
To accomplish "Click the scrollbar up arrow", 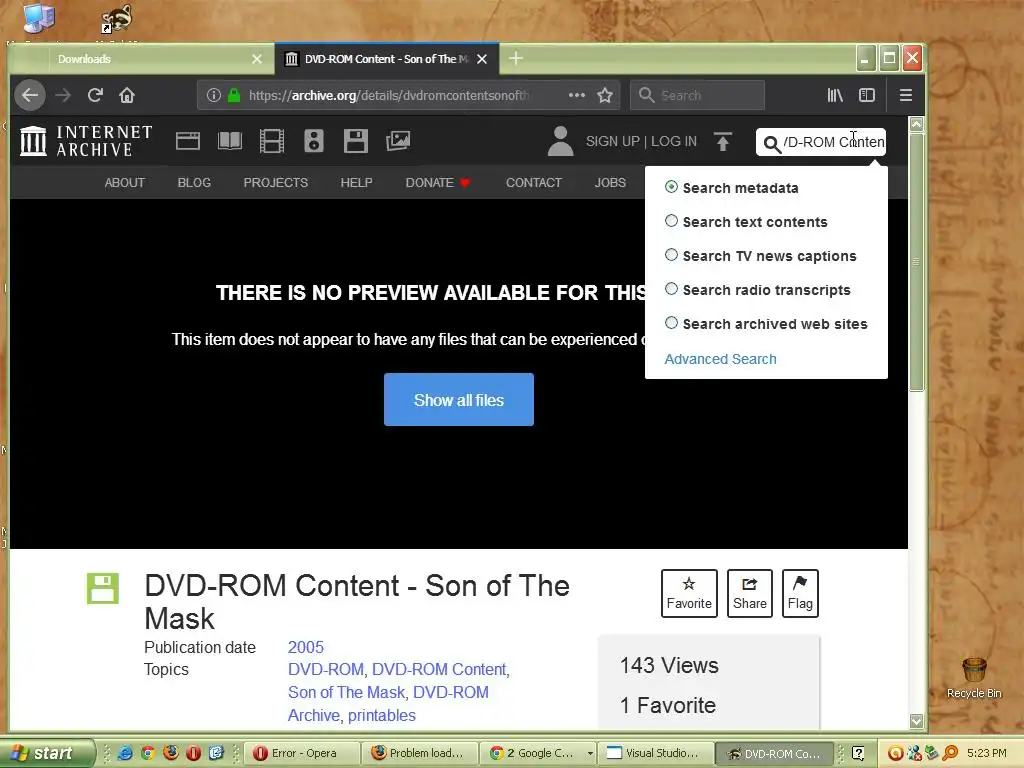I will (x=916, y=124).
